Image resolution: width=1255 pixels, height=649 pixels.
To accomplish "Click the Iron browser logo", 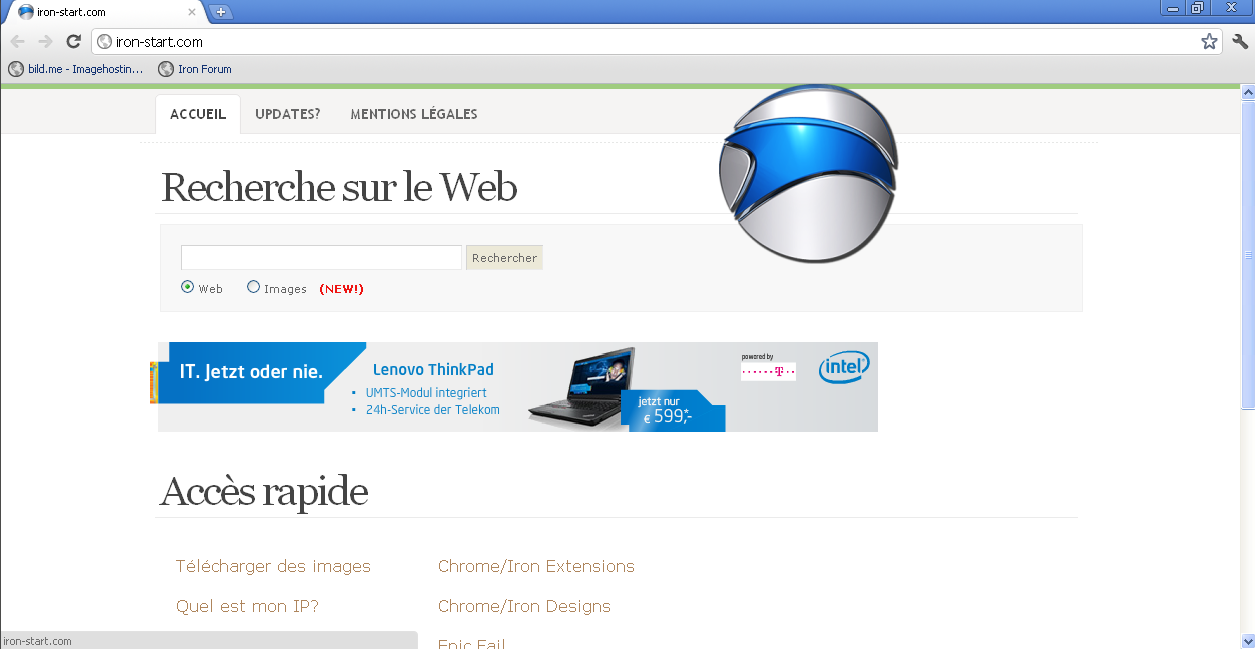I will 808,173.
